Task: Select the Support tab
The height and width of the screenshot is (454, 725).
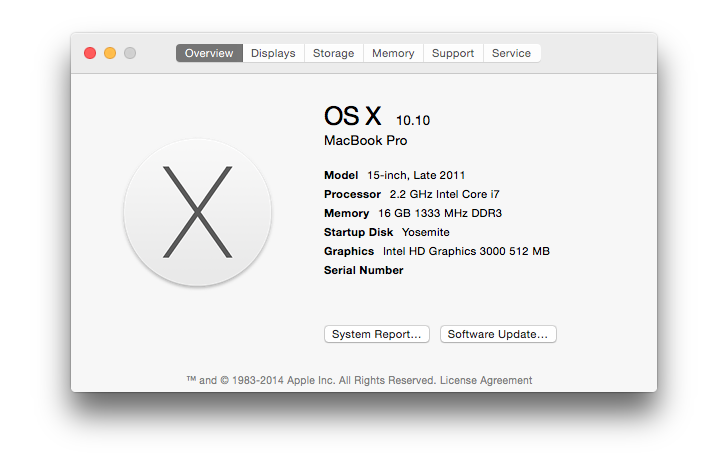Action: (x=453, y=53)
